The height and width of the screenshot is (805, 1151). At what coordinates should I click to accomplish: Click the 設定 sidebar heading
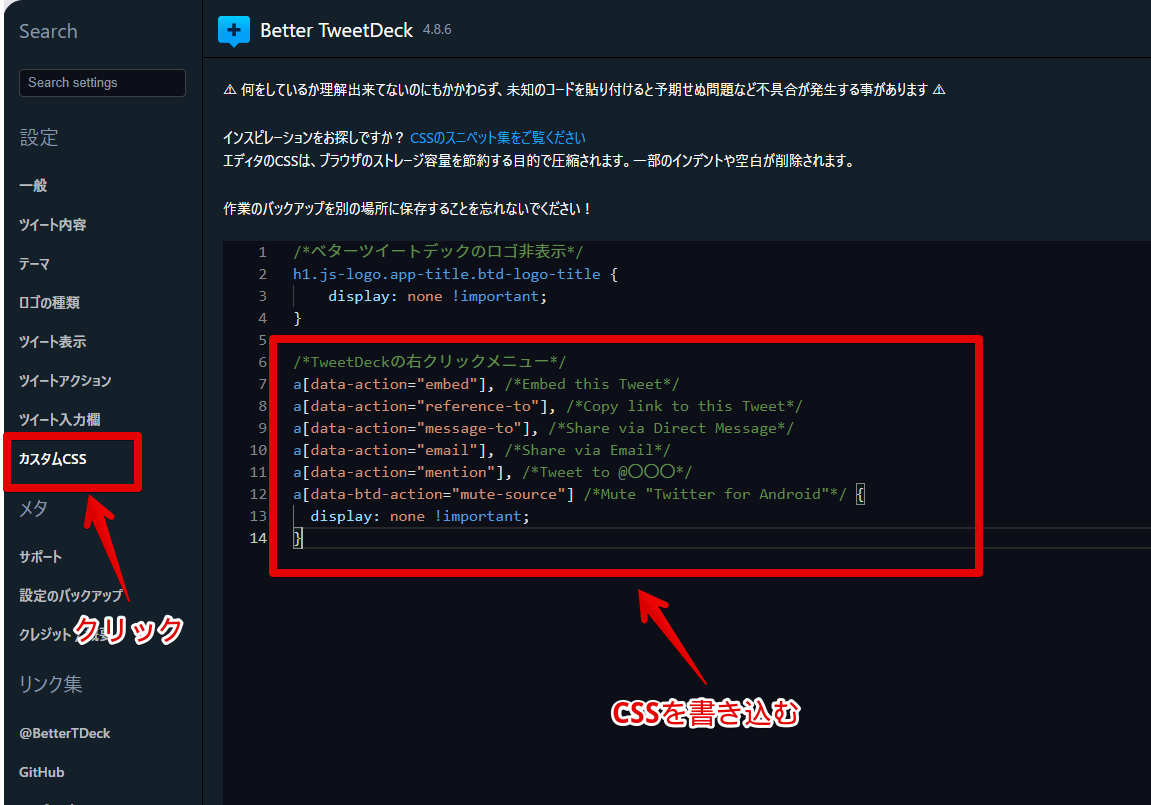coord(39,137)
